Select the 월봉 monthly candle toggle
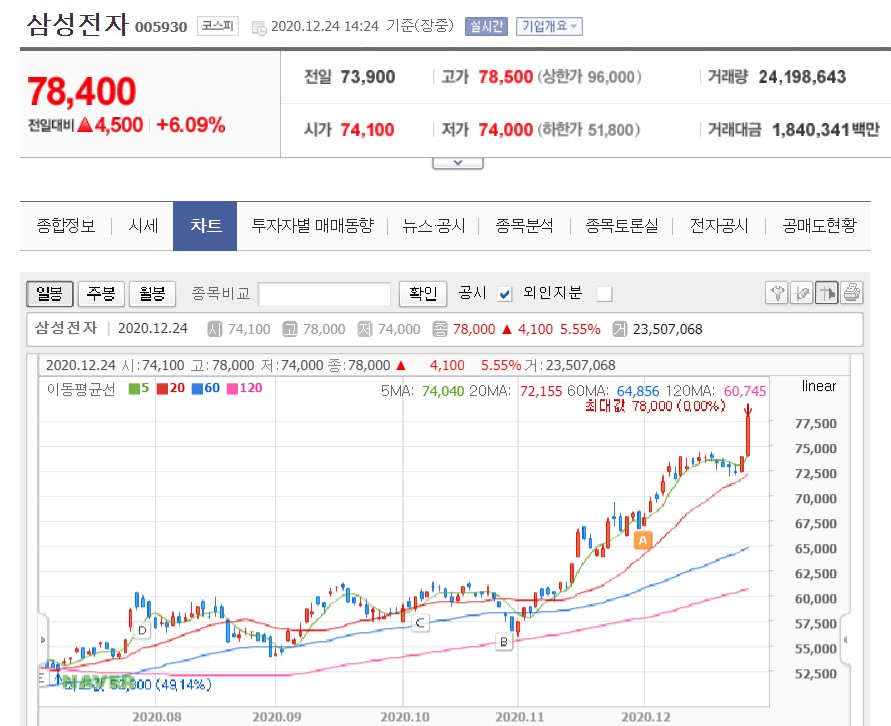The width and height of the screenshot is (891, 726). pyautogui.click(x=152, y=294)
